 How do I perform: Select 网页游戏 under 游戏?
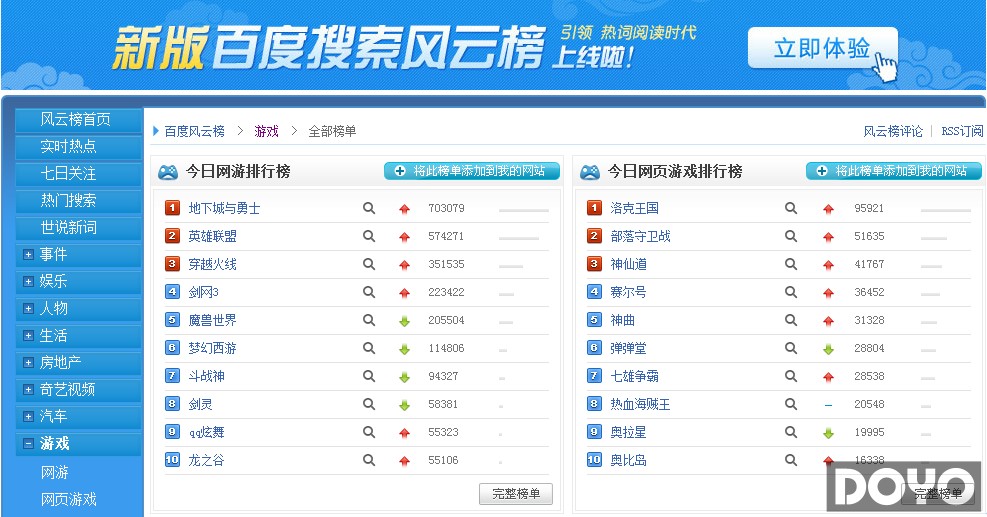69,499
